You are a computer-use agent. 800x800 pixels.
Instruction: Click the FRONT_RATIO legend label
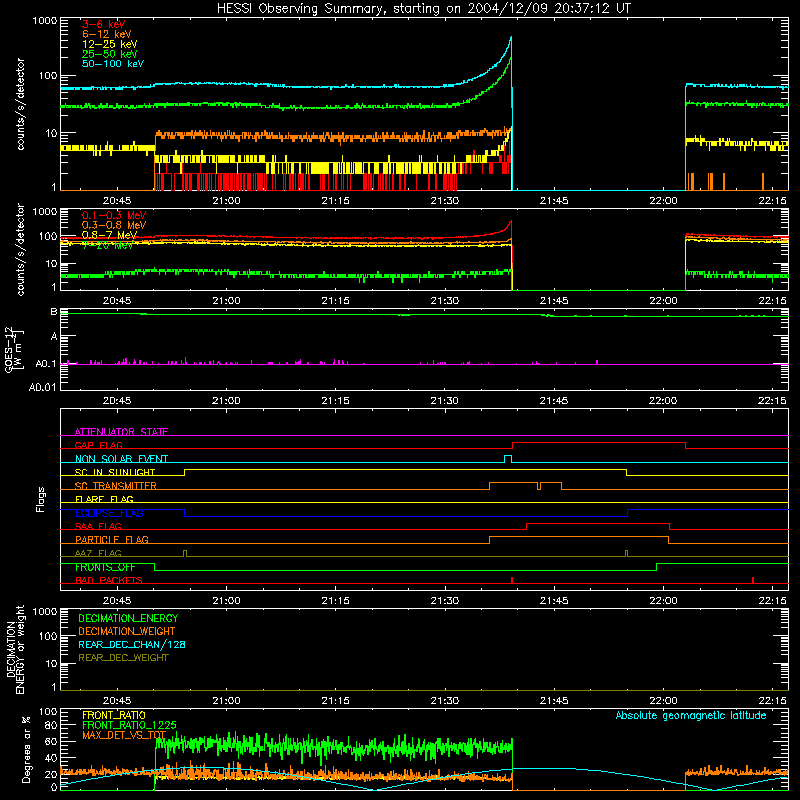[x=114, y=715]
